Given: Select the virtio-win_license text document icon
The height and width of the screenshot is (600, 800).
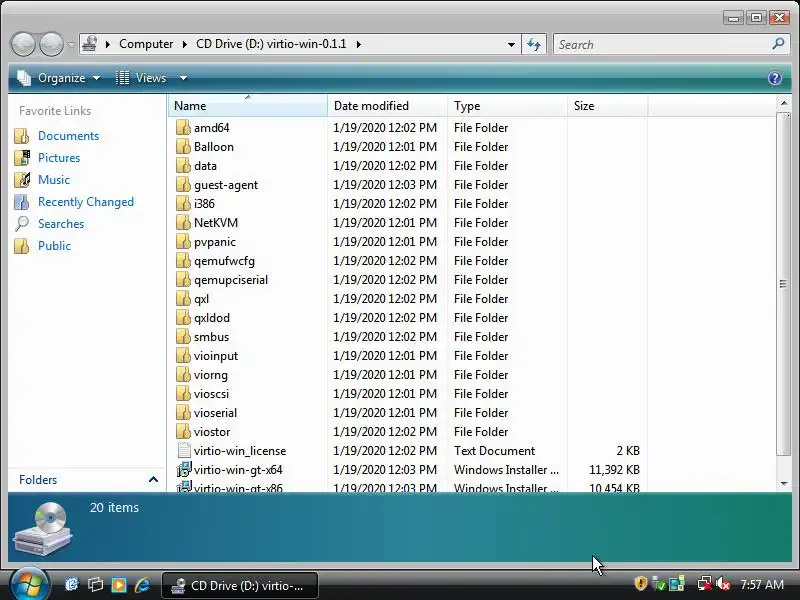Looking at the screenshot, I should point(183,451).
